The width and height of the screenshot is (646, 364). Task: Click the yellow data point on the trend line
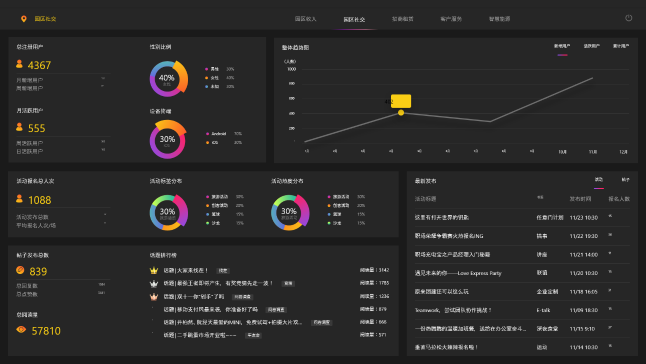coord(401,112)
